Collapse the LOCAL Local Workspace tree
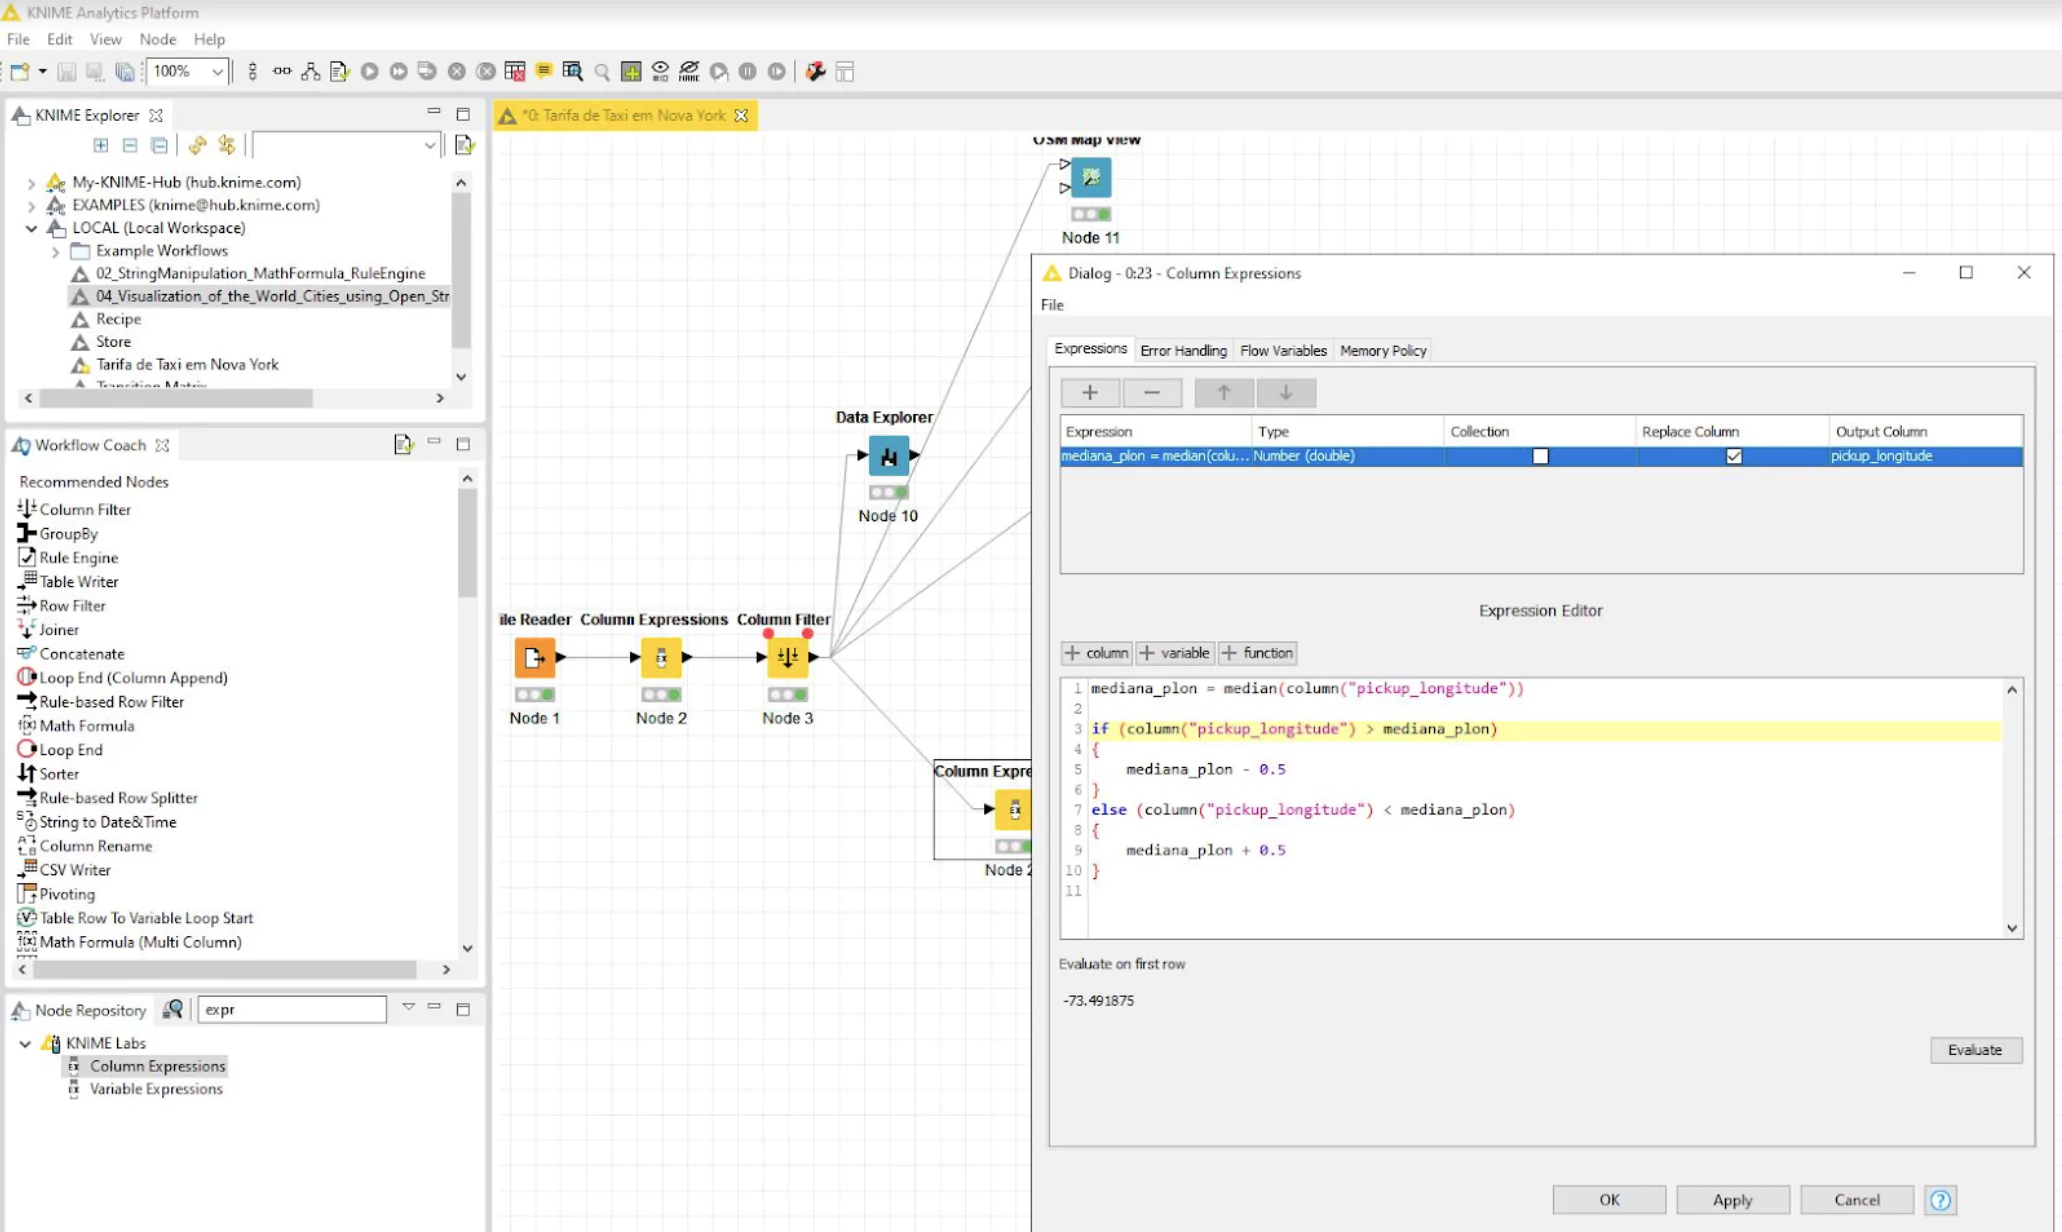Viewport: 2062px width, 1232px height. [x=30, y=228]
